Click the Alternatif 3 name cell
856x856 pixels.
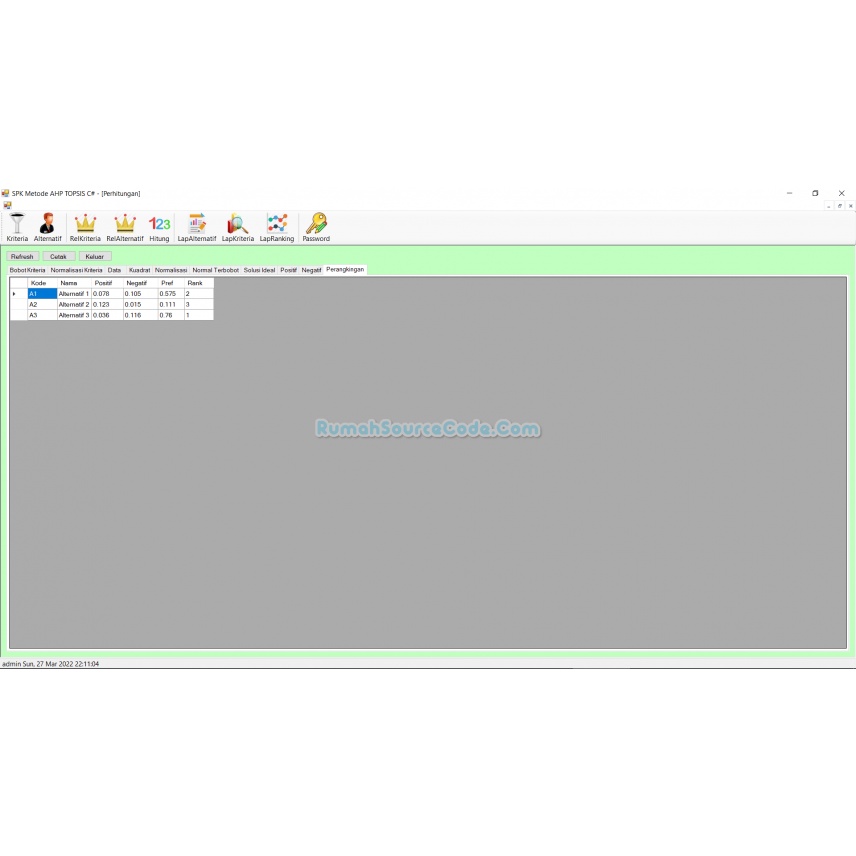[74, 315]
